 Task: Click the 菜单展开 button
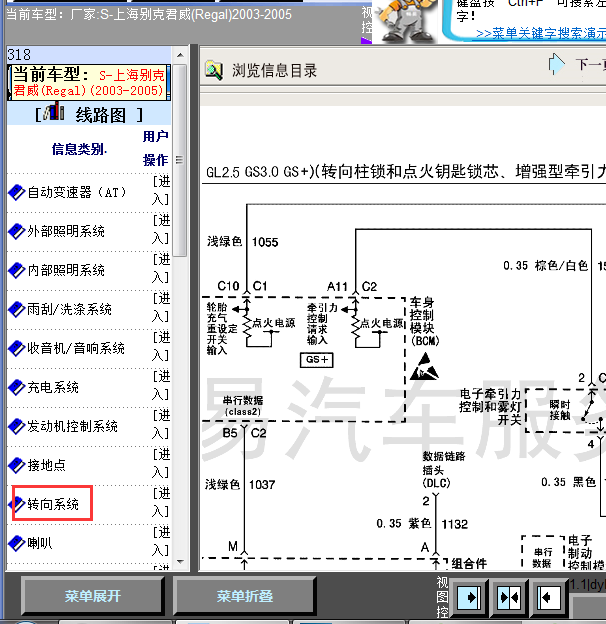[92, 596]
